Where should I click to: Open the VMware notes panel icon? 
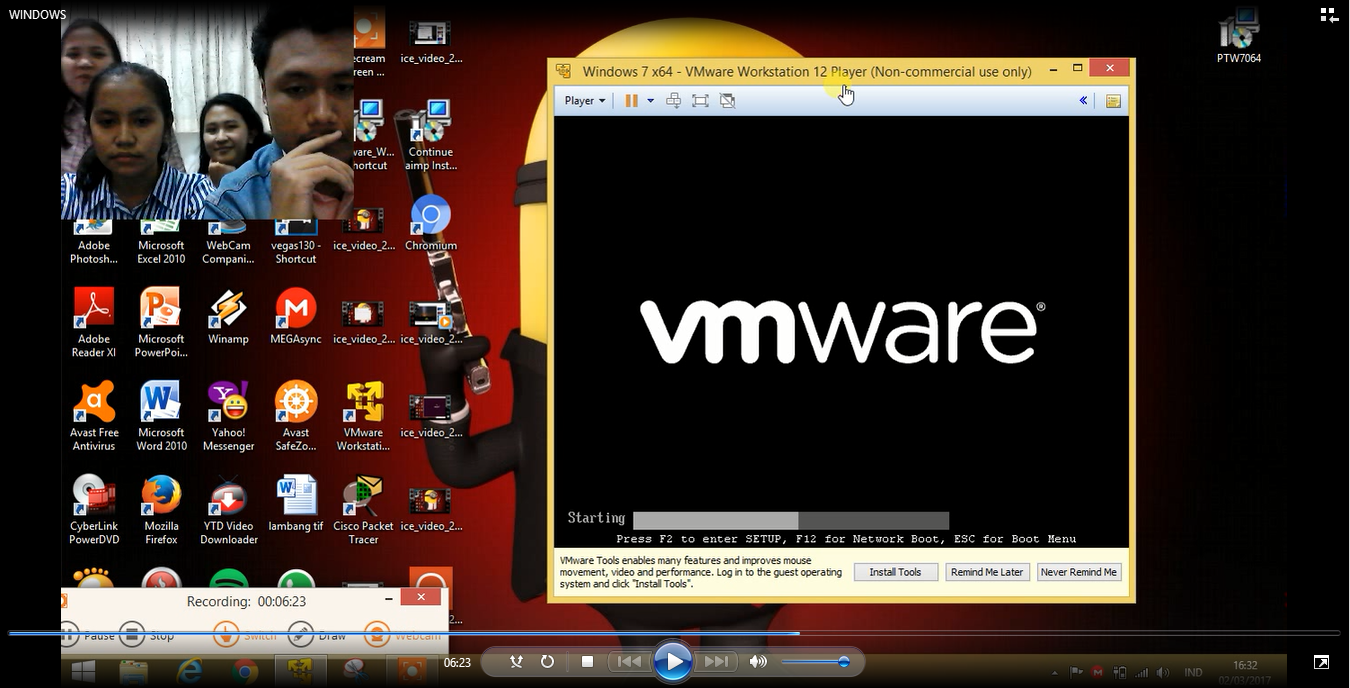point(1113,101)
